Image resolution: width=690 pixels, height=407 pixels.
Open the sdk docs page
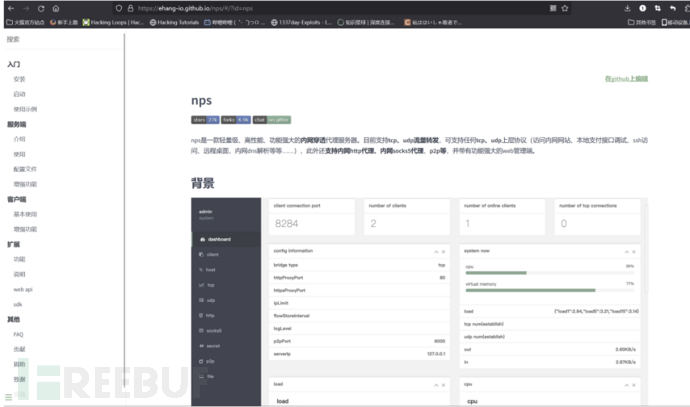point(18,304)
